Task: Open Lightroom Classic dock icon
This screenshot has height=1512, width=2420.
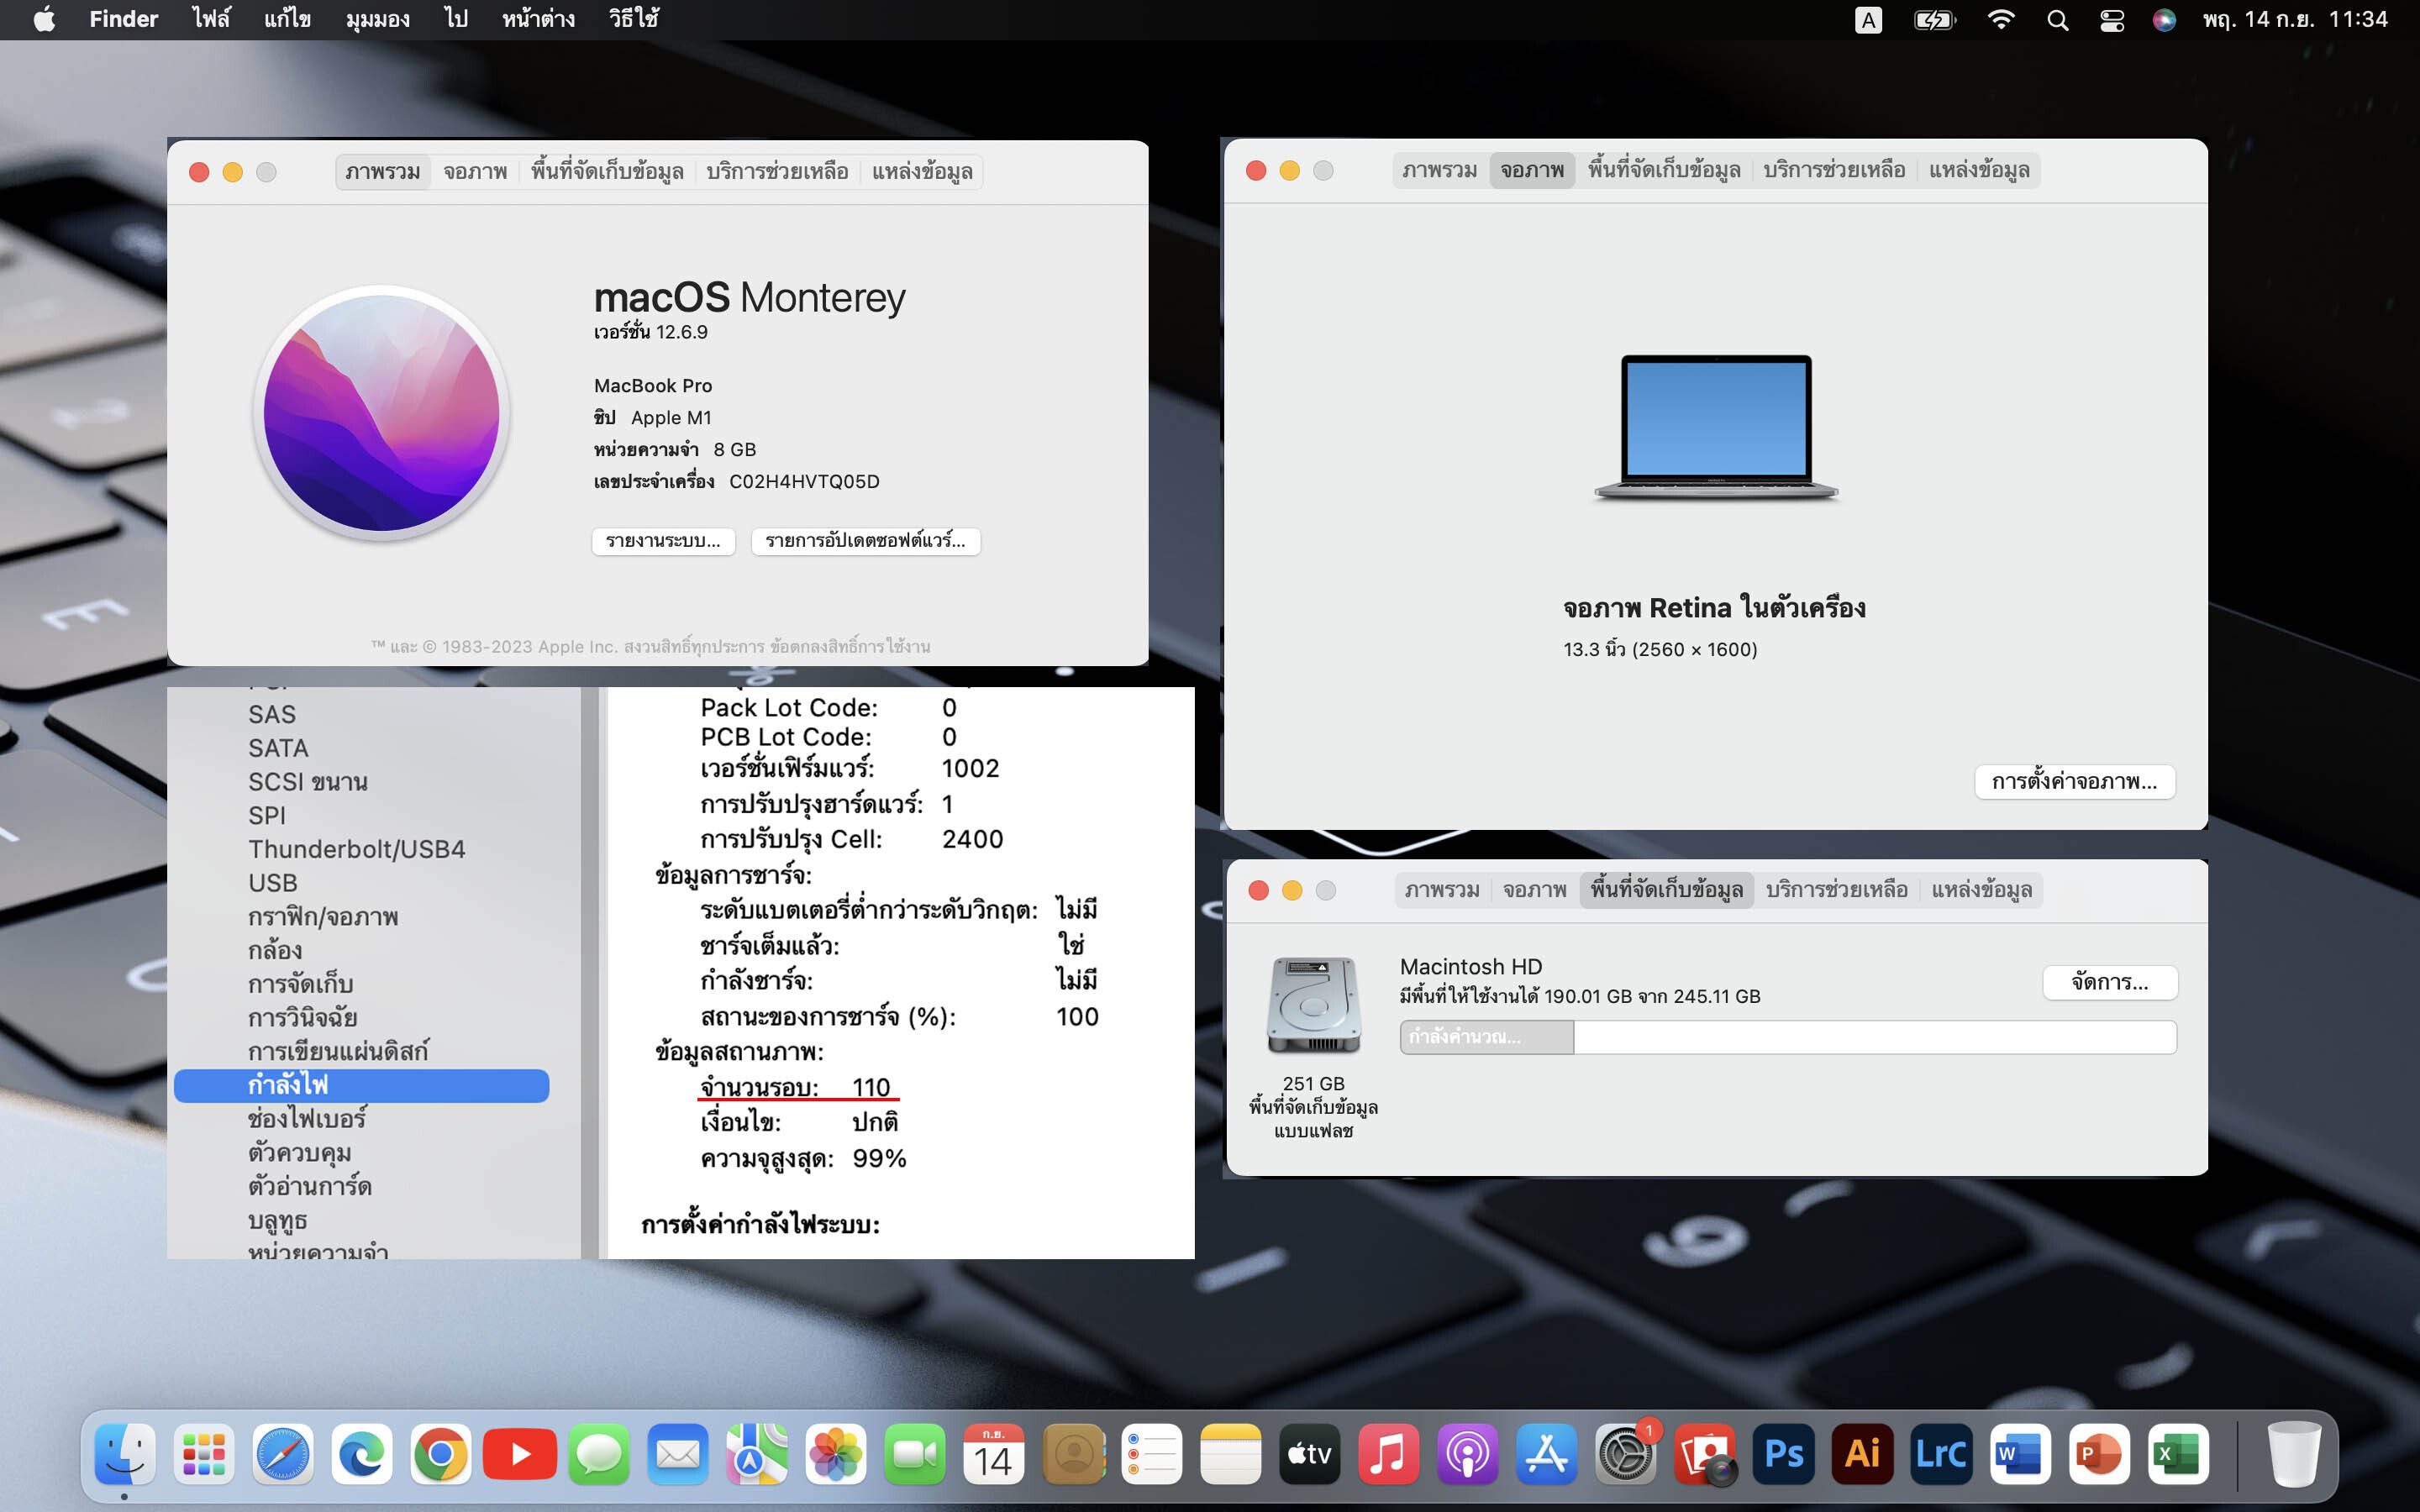Action: [1940, 1453]
